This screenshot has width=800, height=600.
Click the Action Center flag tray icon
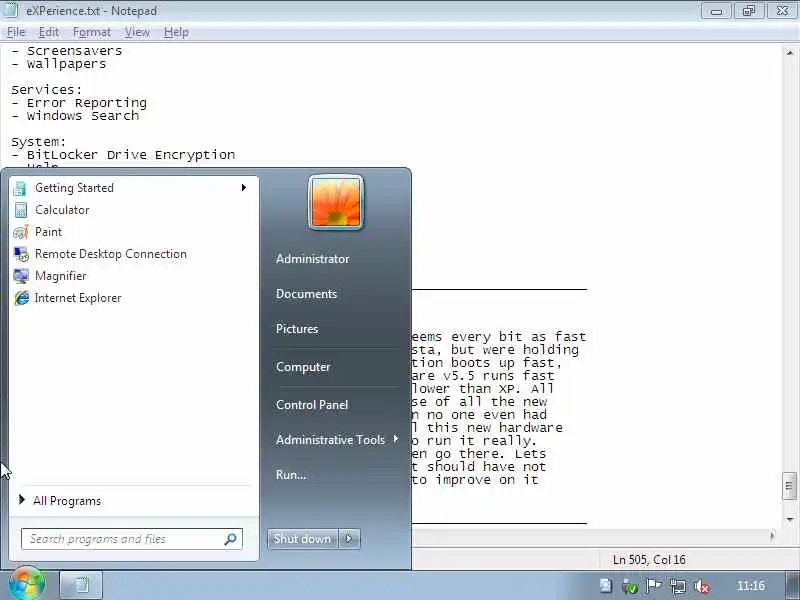pos(653,586)
